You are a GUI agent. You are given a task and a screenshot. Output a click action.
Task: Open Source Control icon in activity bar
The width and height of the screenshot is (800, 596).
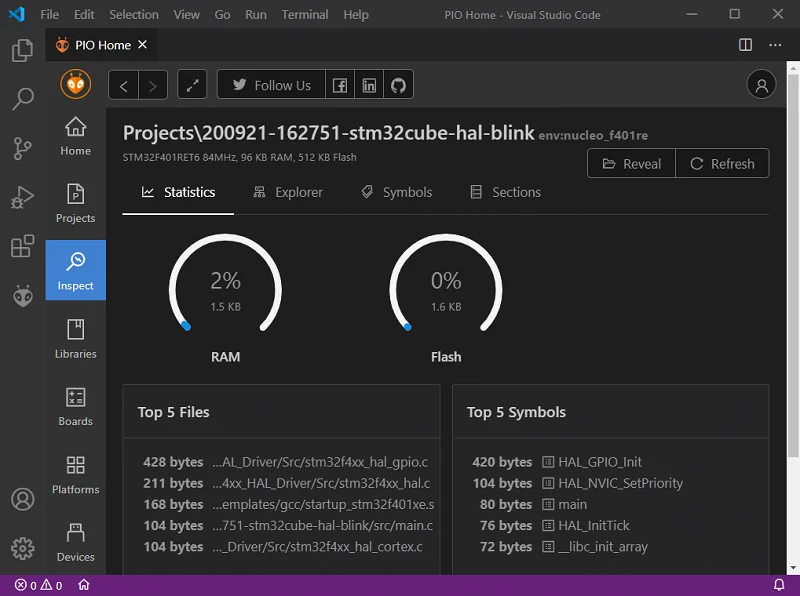[22, 148]
